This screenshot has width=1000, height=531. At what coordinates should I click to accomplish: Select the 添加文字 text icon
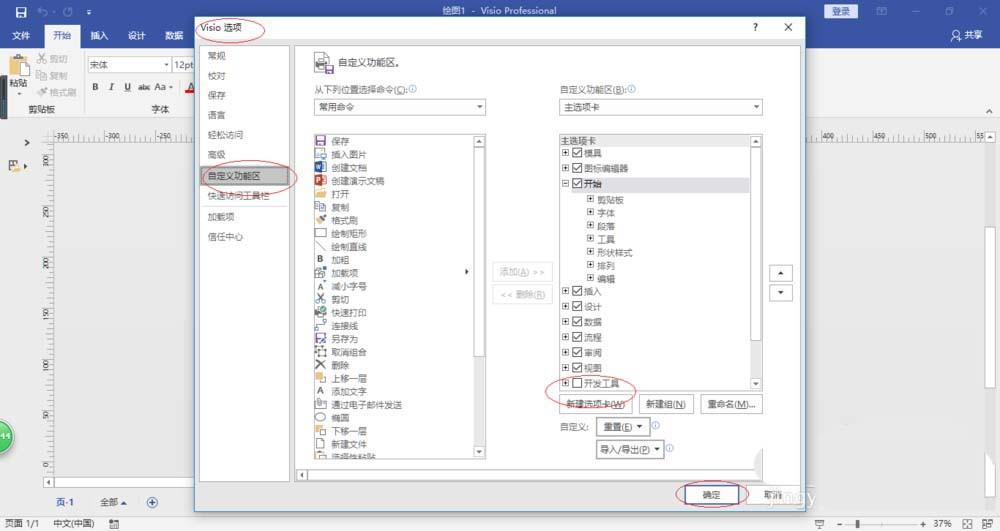[321, 391]
